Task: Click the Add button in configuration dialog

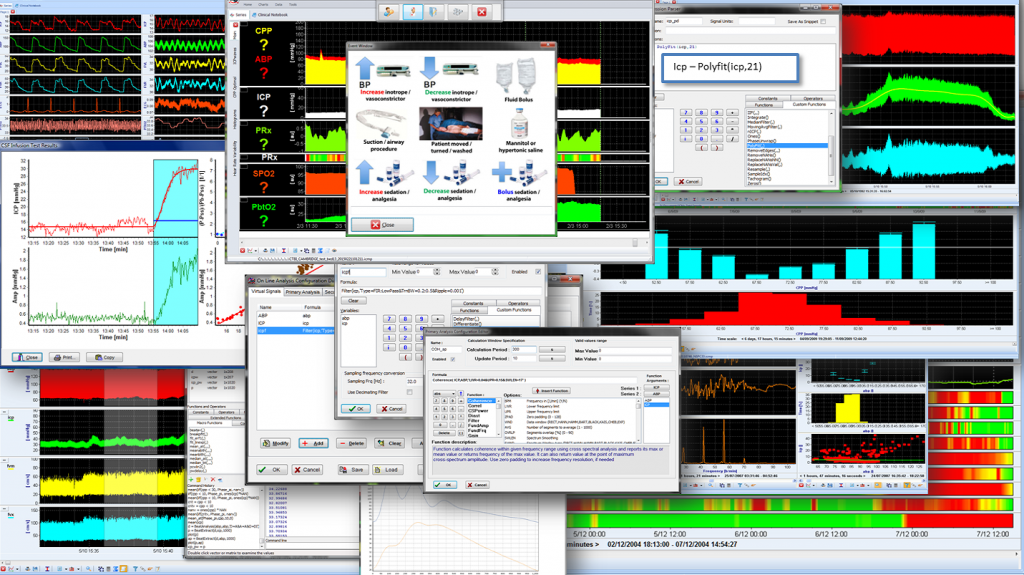Action: click(x=312, y=443)
